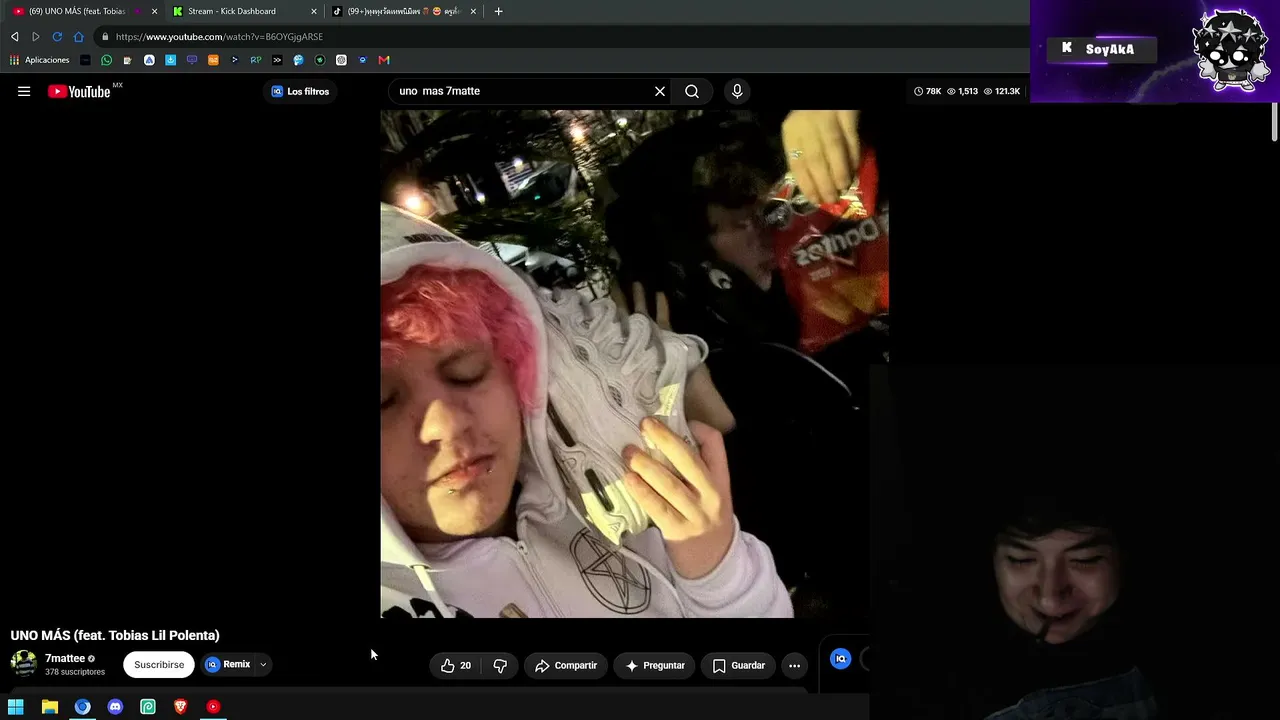Click the page vertical scrollbar
Image resolution: width=1280 pixels, height=720 pixels.
(x=1274, y=120)
